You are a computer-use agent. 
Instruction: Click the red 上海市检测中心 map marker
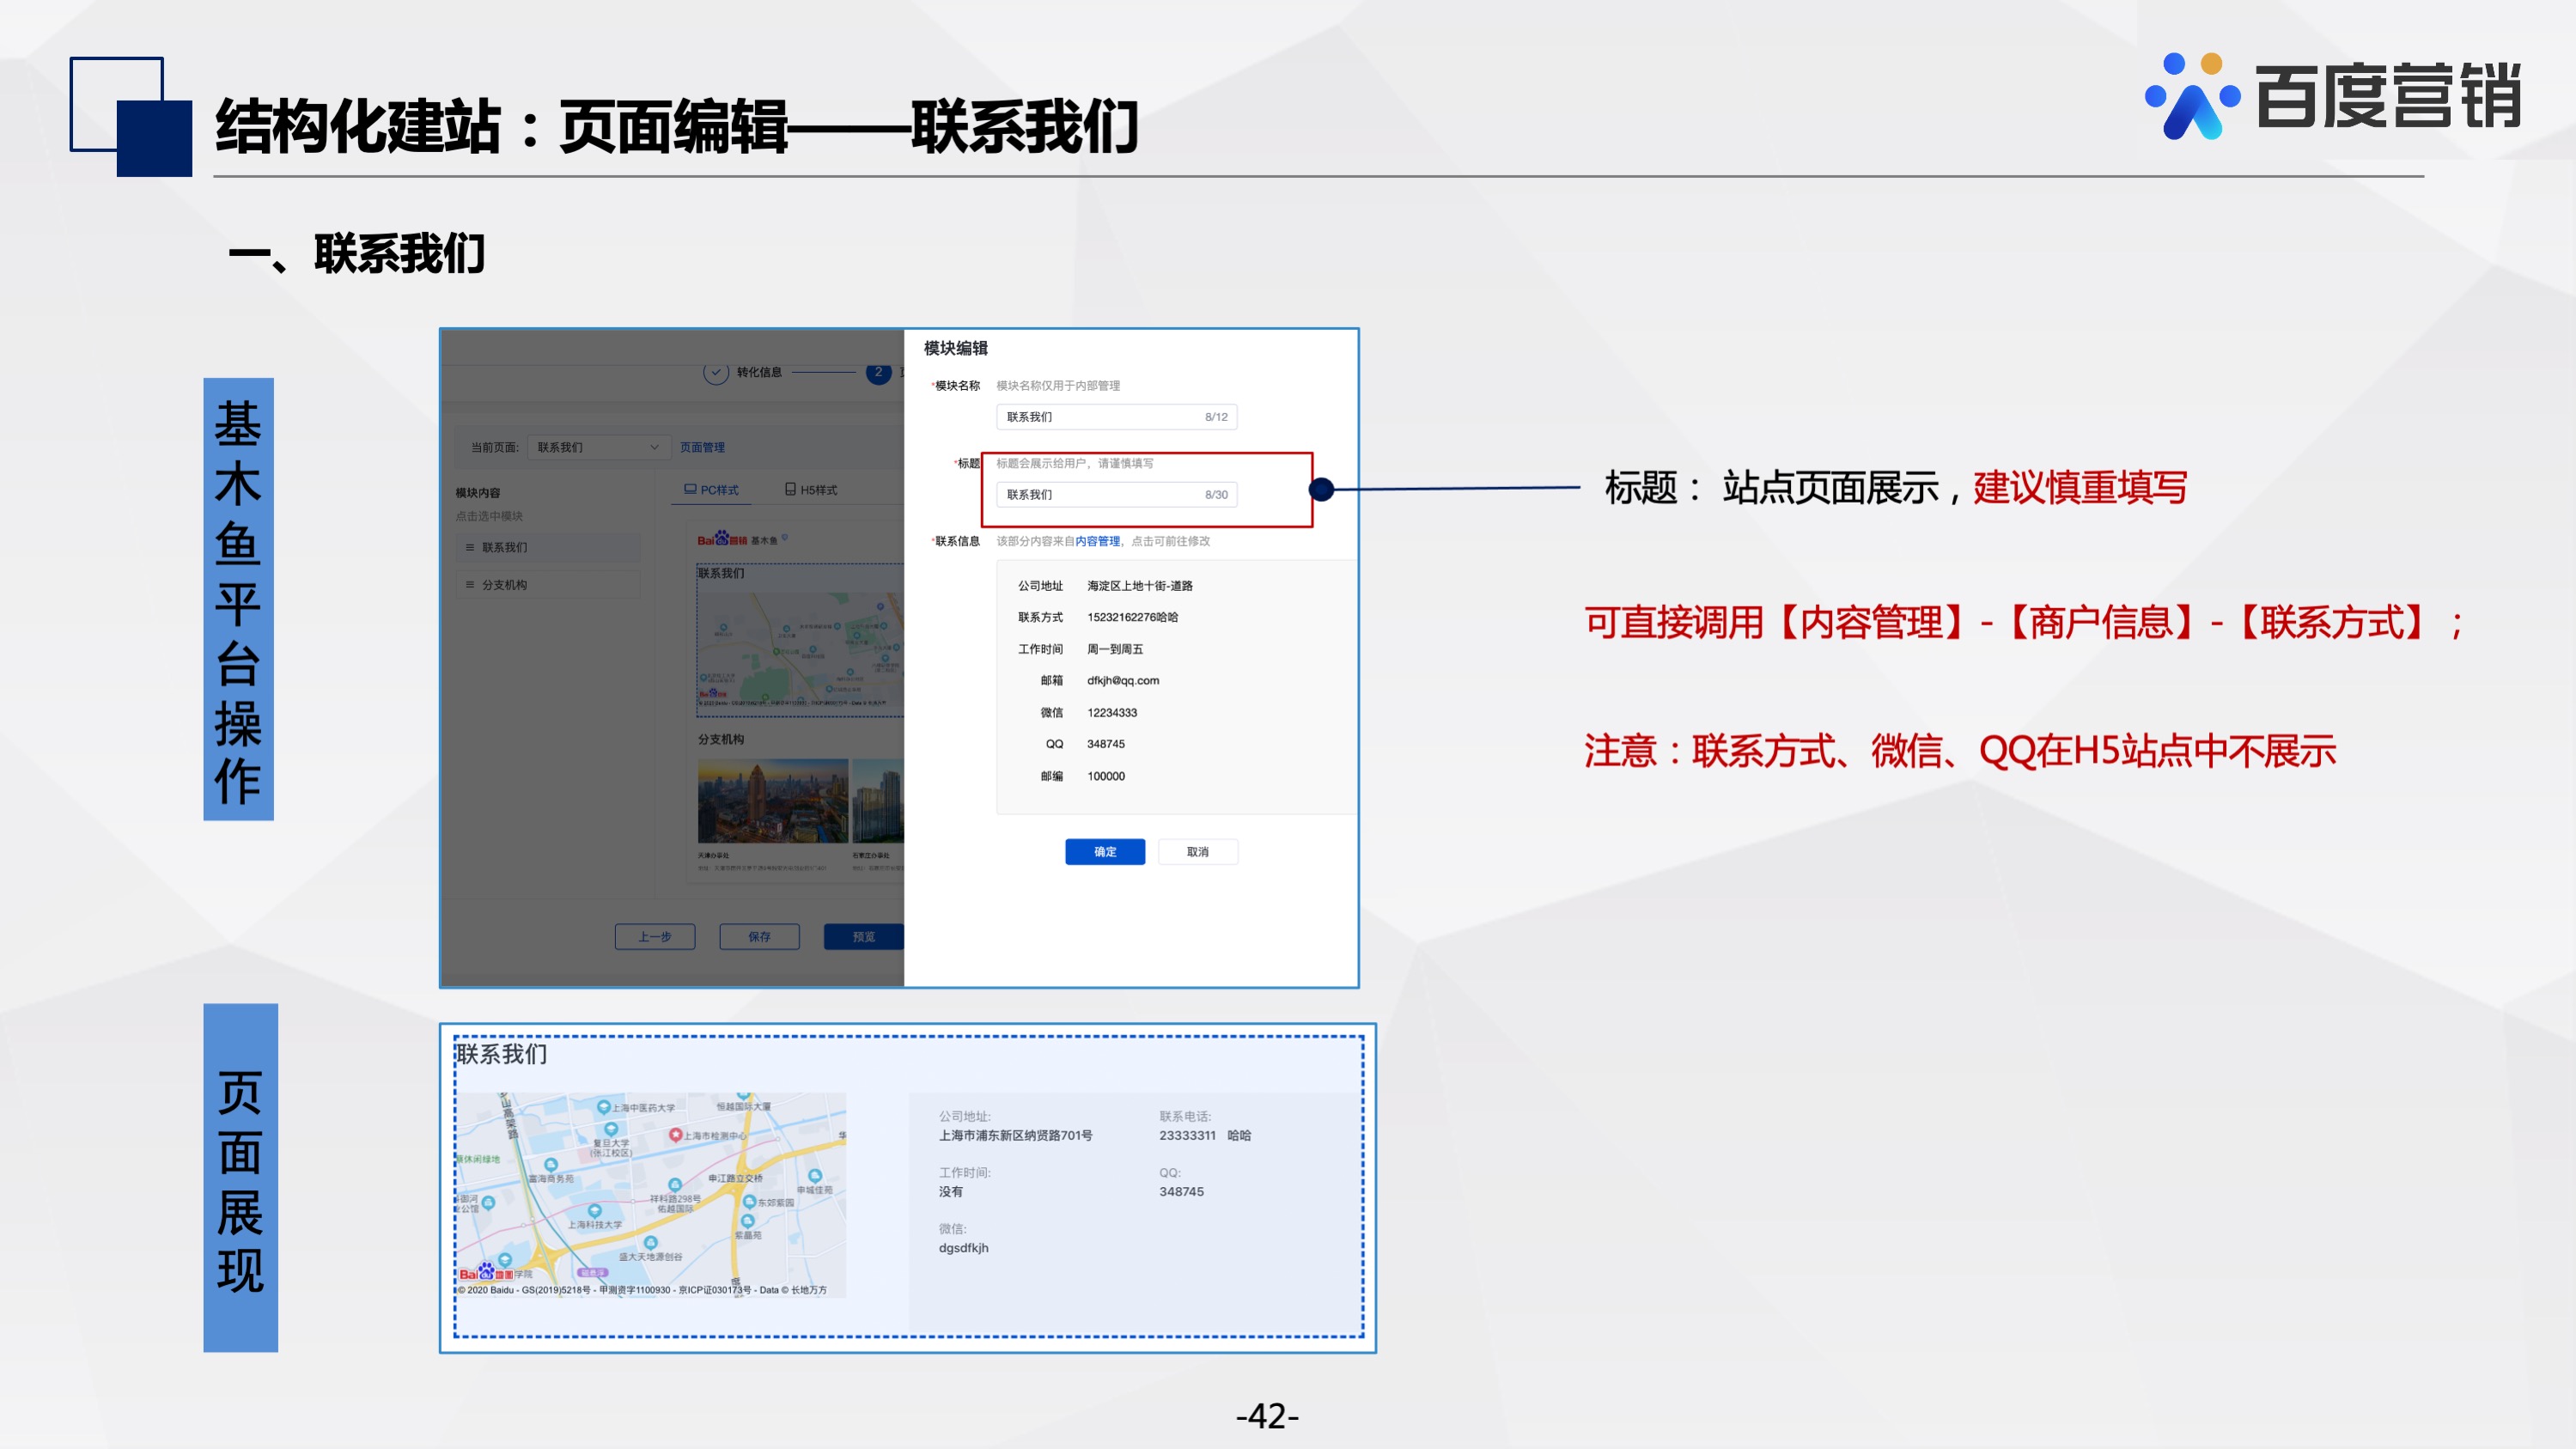[x=675, y=1135]
